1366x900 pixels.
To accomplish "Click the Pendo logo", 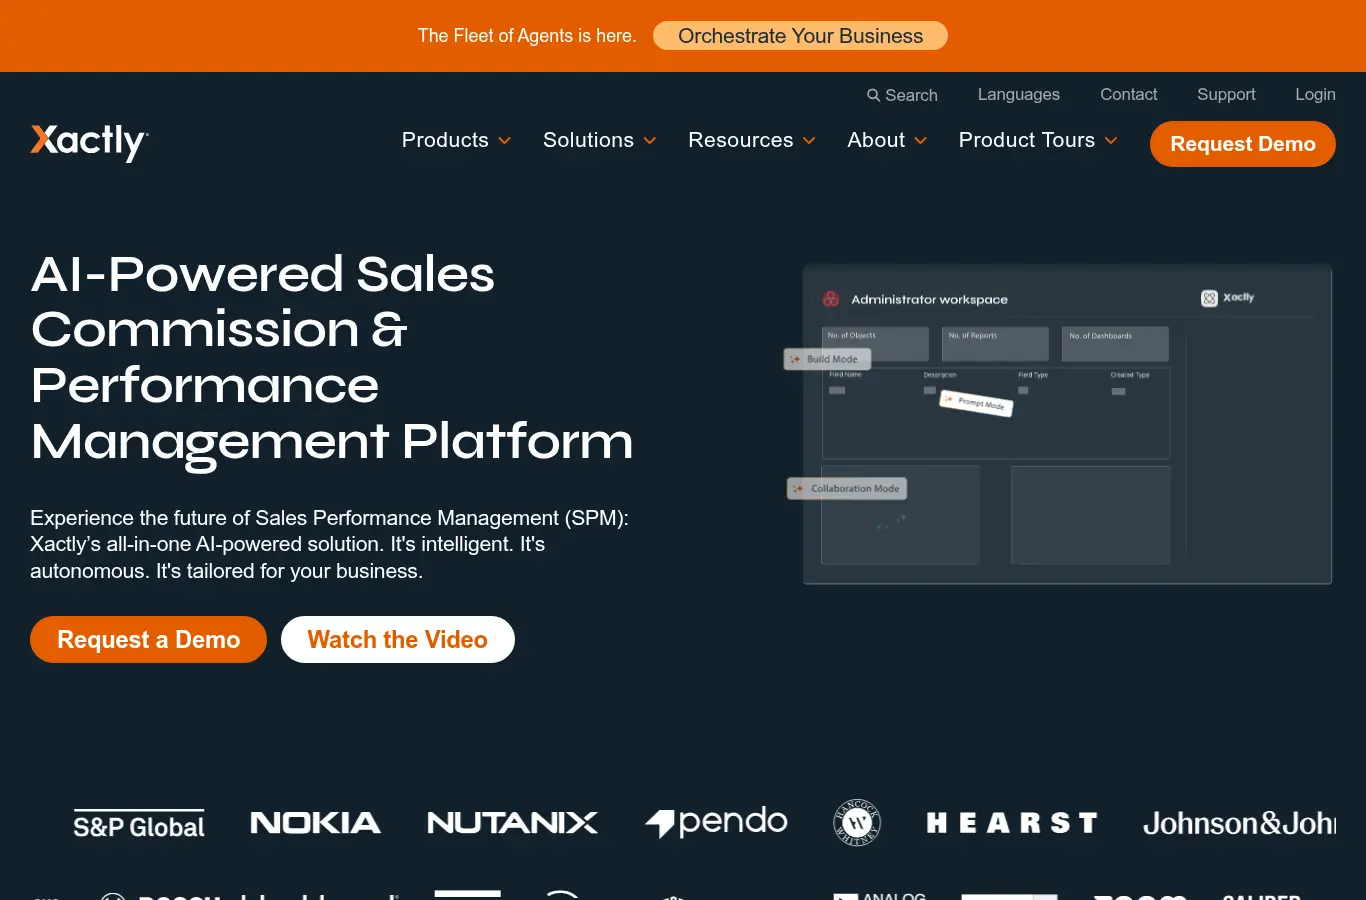I will (716, 822).
